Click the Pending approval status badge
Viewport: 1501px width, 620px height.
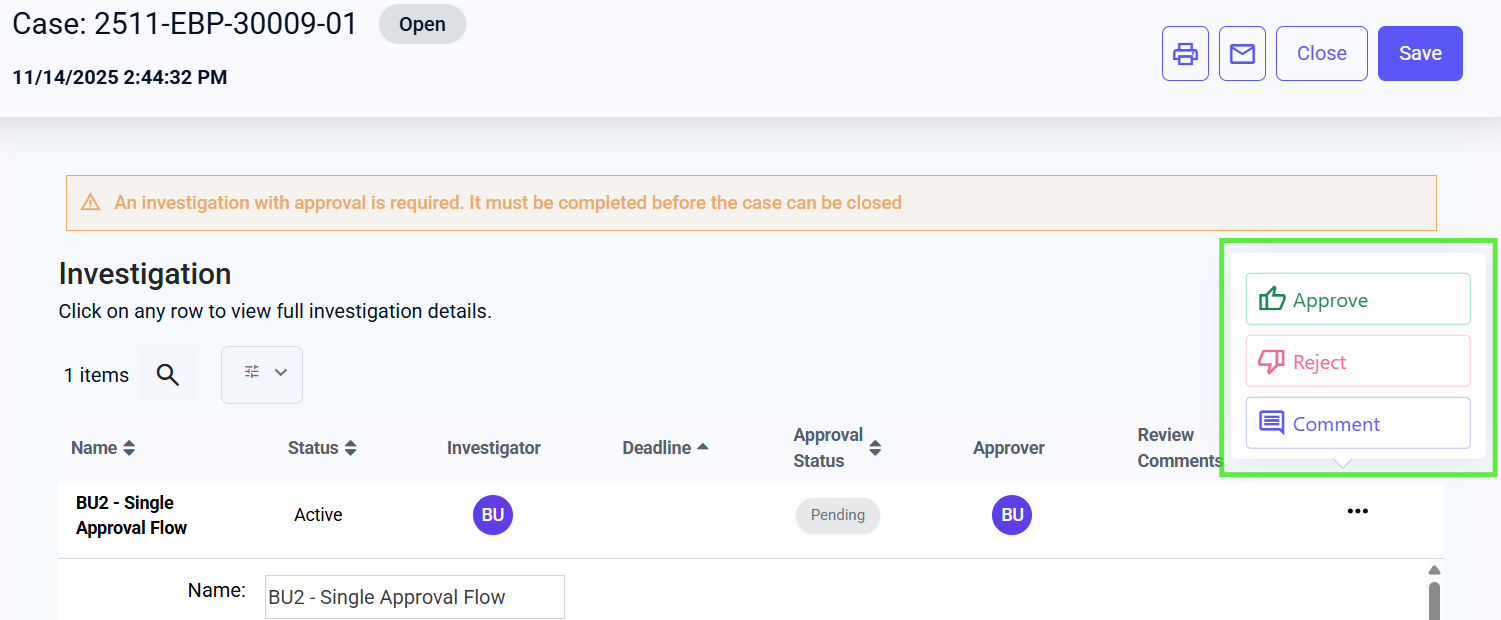(x=837, y=515)
